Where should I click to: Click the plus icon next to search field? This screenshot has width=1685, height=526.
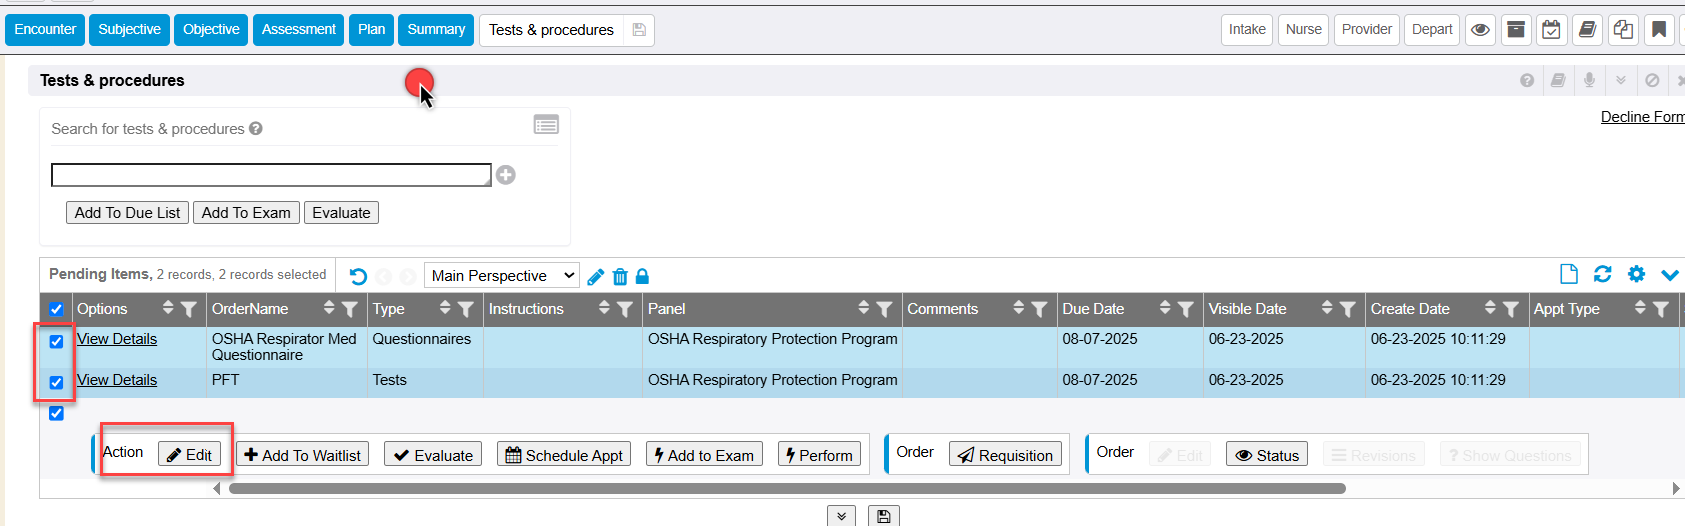(506, 175)
